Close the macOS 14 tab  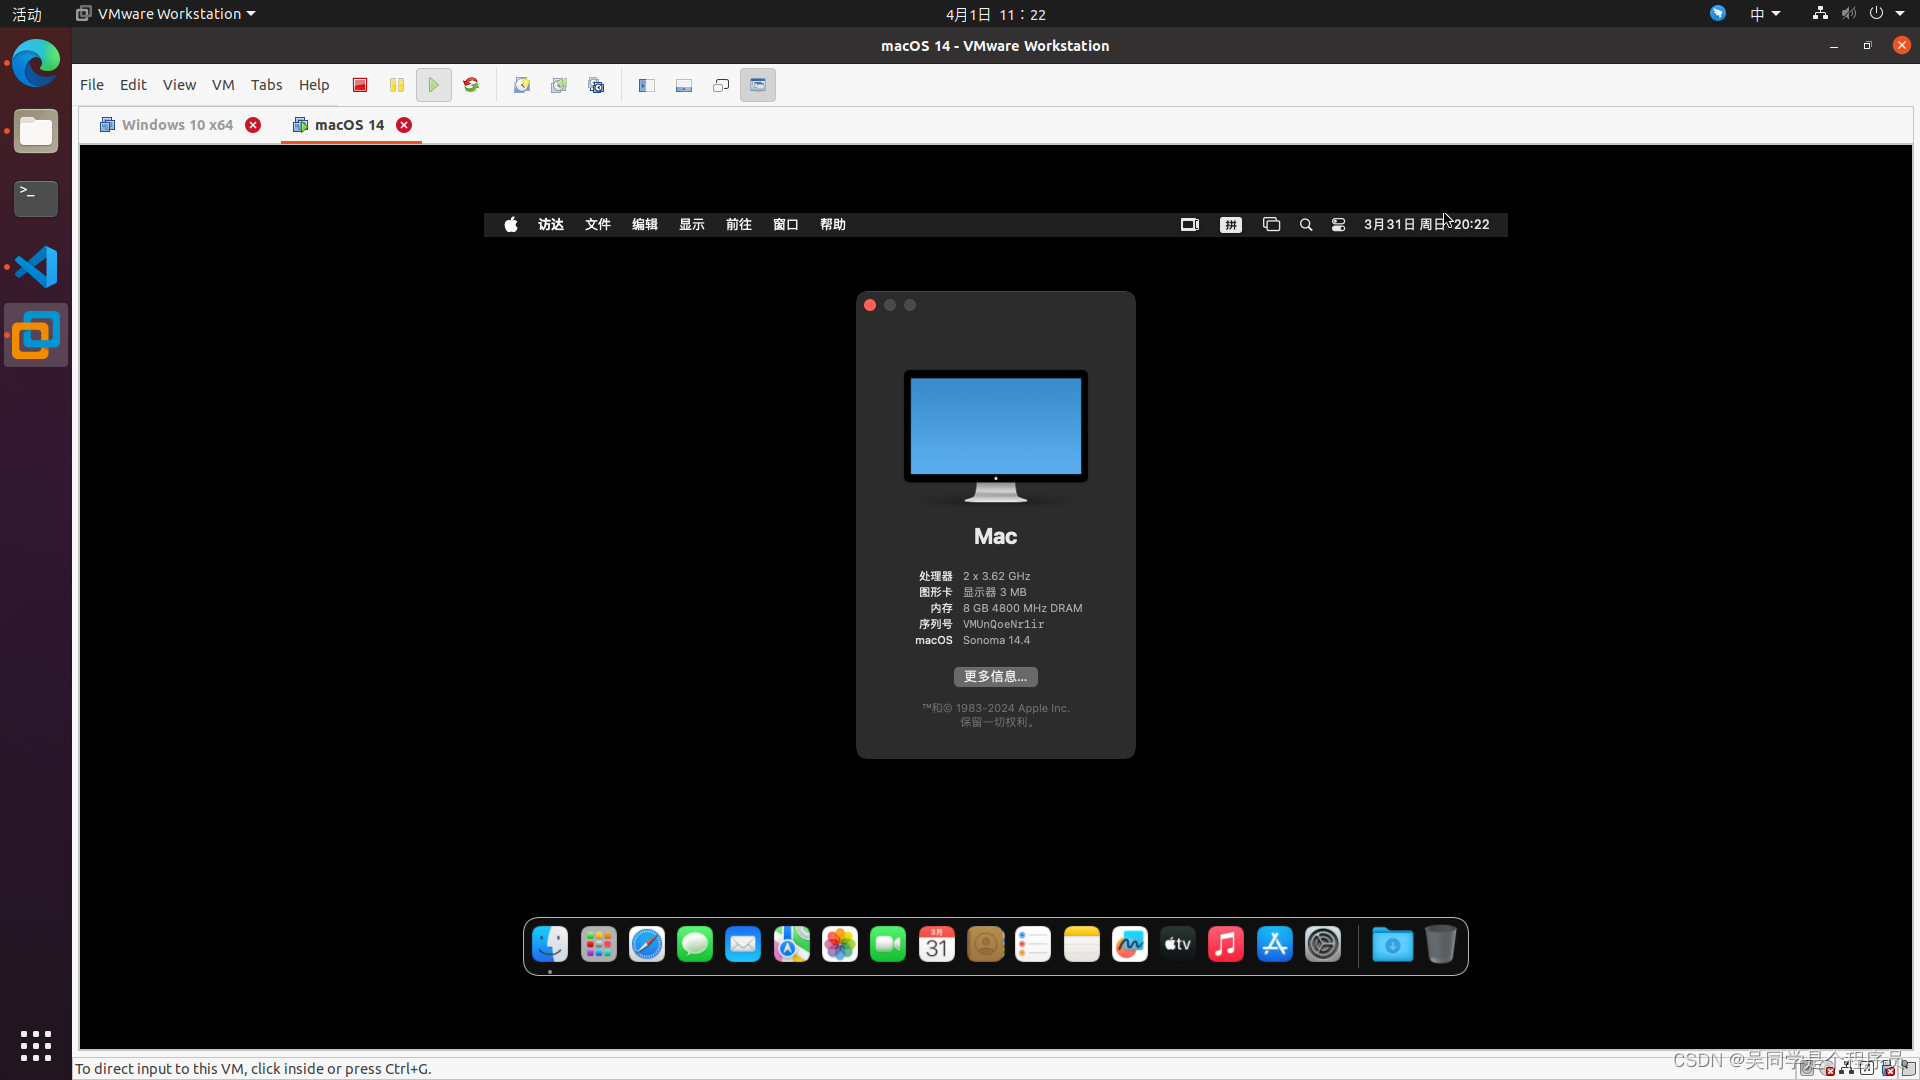pyautogui.click(x=404, y=125)
